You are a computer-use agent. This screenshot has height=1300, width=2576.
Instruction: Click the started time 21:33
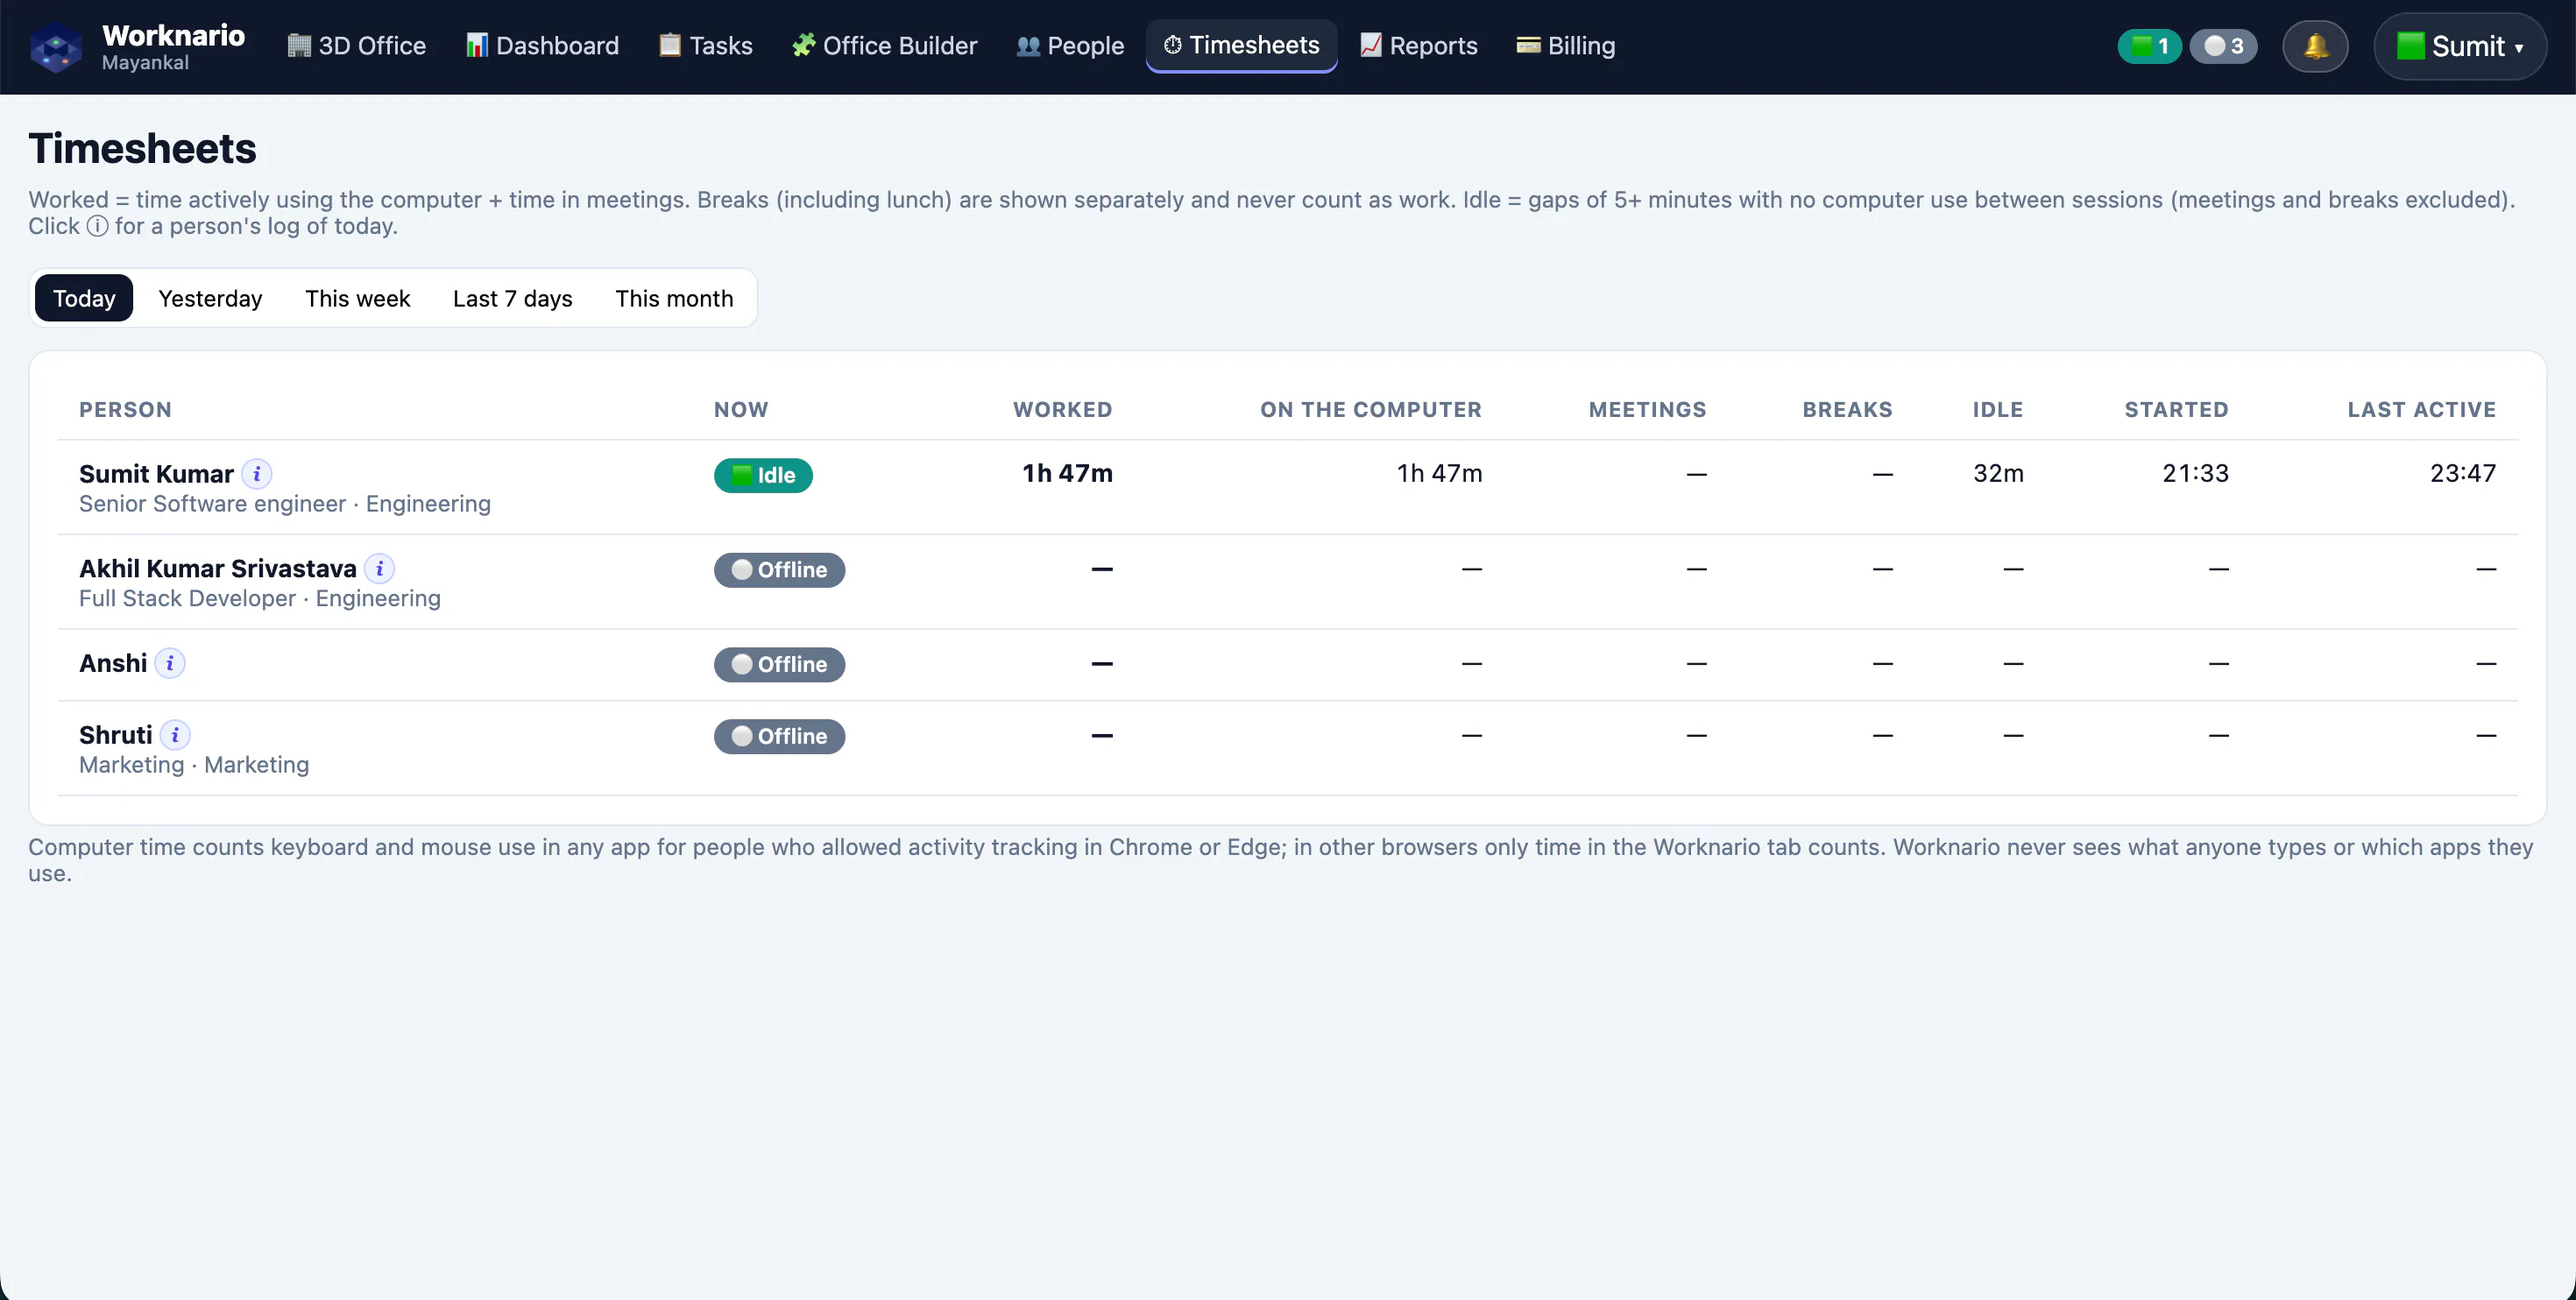[x=2195, y=473]
